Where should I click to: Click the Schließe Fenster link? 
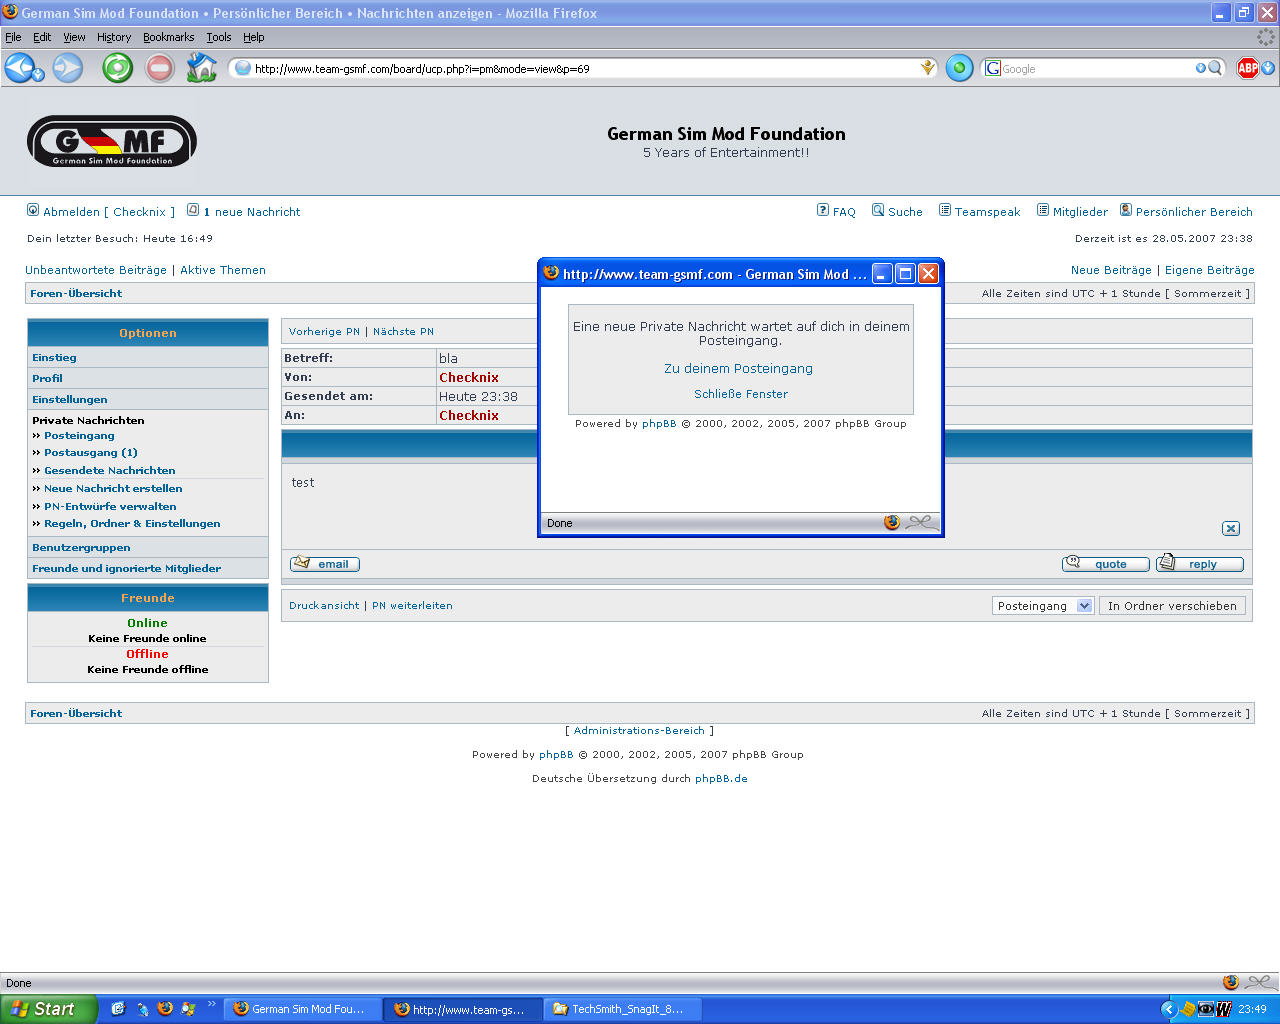click(x=740, y=394)
